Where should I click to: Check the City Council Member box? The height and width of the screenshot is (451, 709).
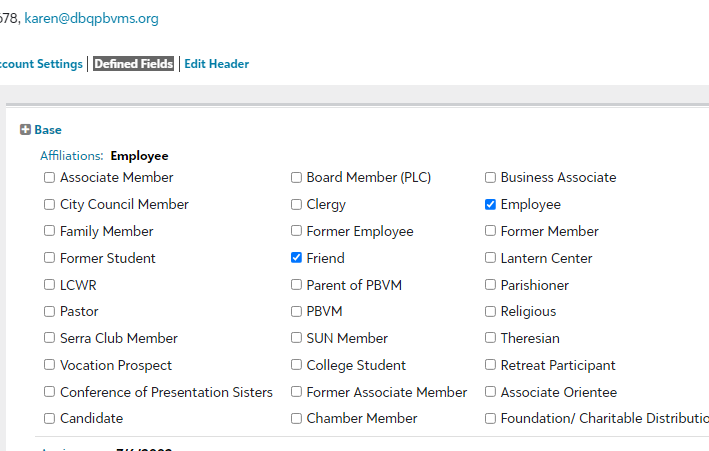click(x=50, y=205)
